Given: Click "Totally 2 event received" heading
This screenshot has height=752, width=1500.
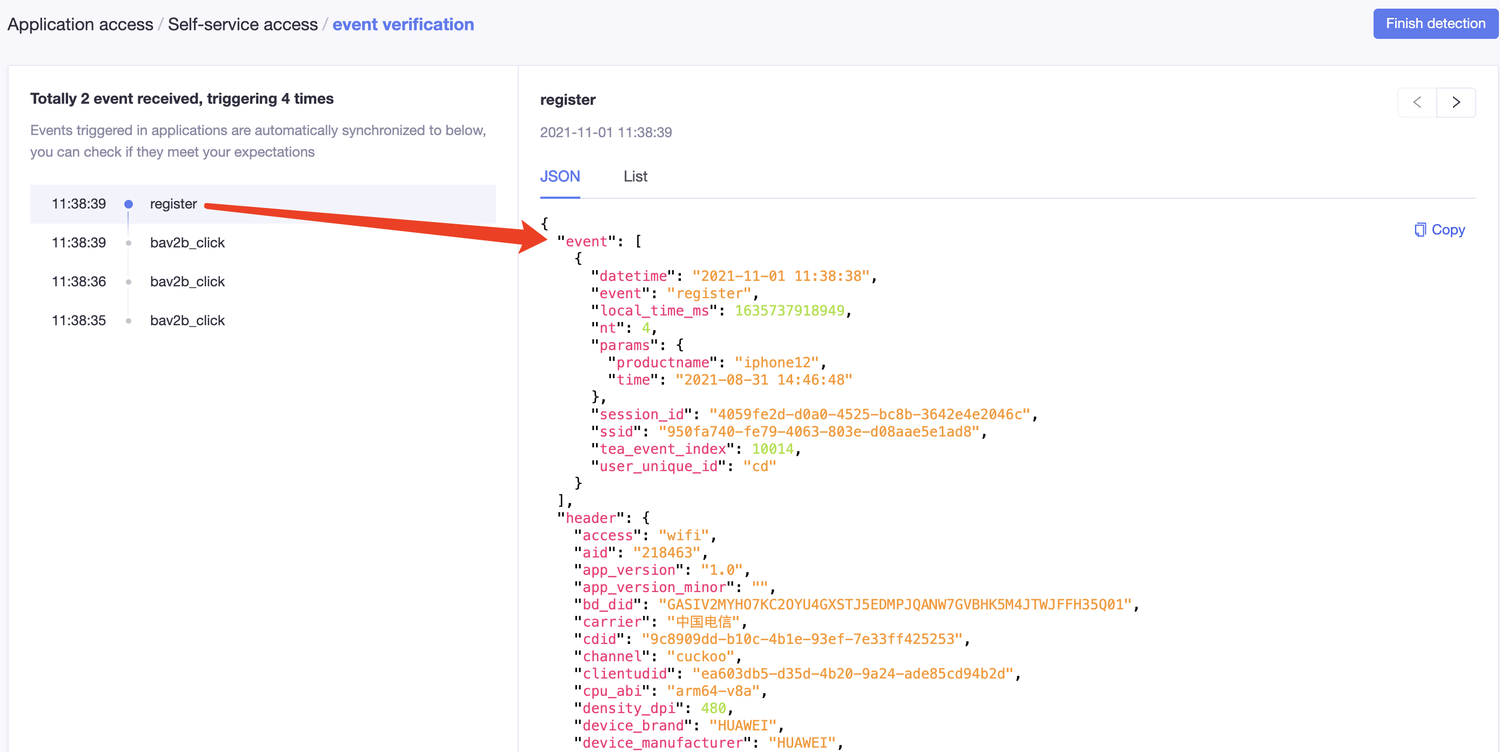Looking at the screenshot, I should [x=182, y=99].
